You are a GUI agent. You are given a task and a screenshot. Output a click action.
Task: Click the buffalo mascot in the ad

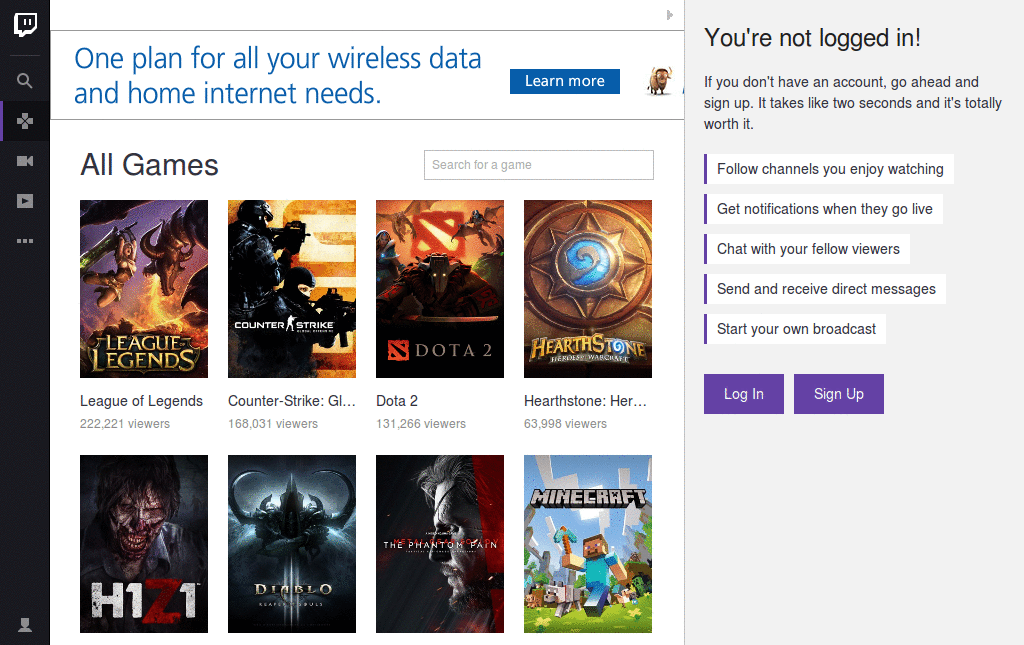[x=660, y=81]
